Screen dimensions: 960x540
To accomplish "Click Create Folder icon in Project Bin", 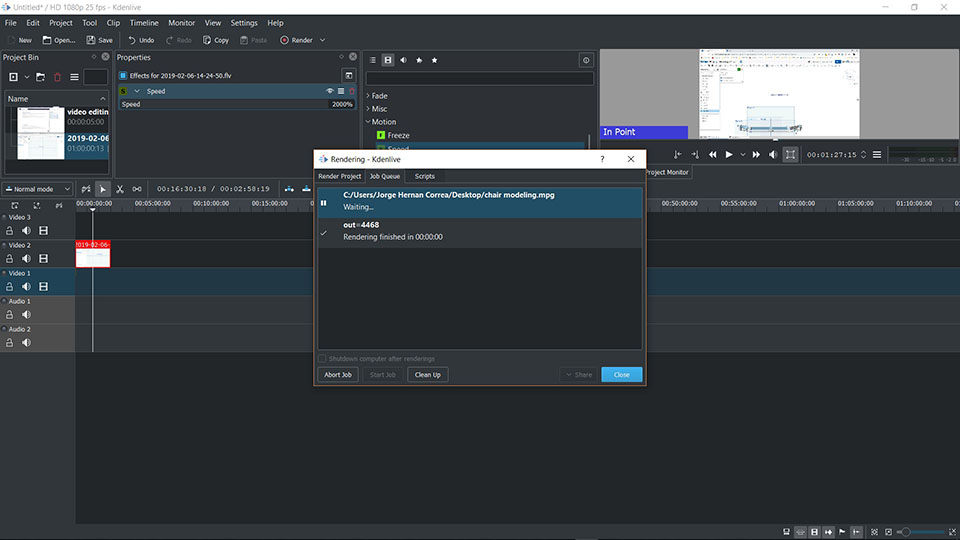I will (x=40, y=77).
